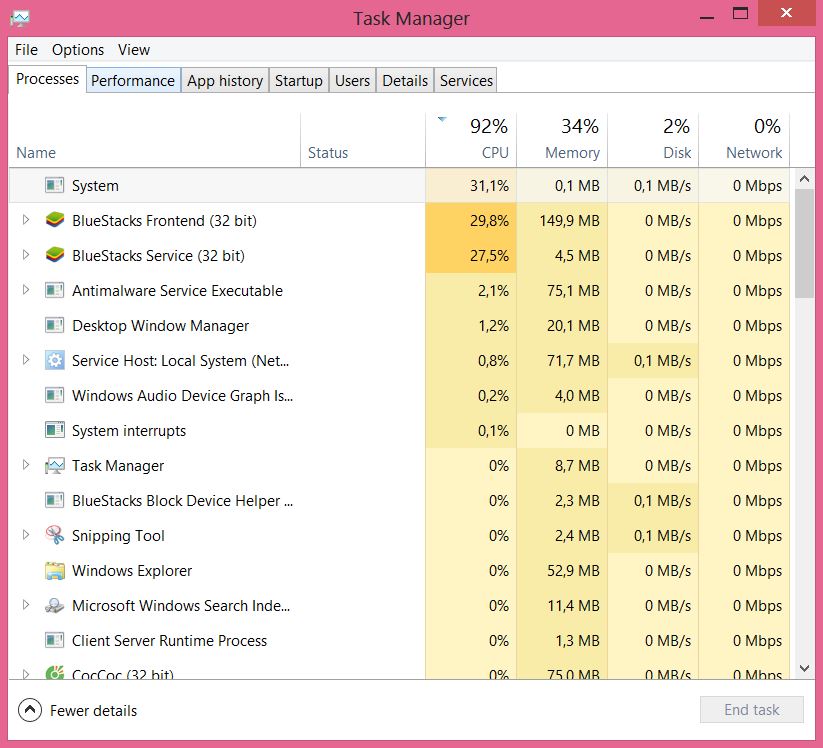
Task: Click the BlueStacks Block Device Helper icon
Action: point(55,500)
